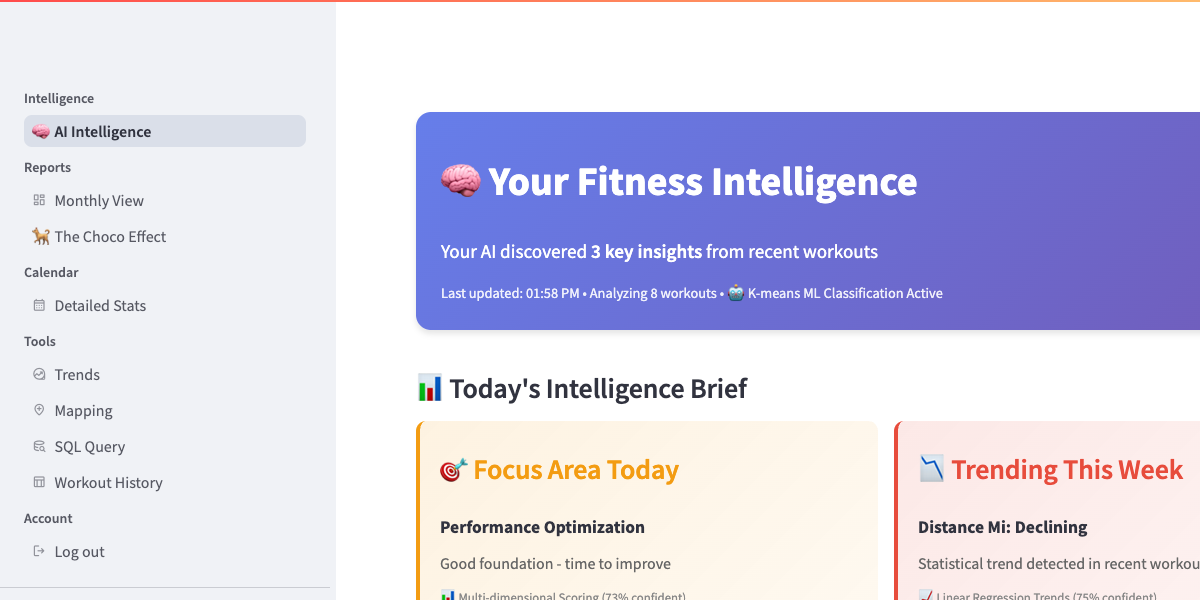The height and width of the screenshot is (600, 1200).
Task: Click the Log out arrow icon
Action: click(39, 551)
